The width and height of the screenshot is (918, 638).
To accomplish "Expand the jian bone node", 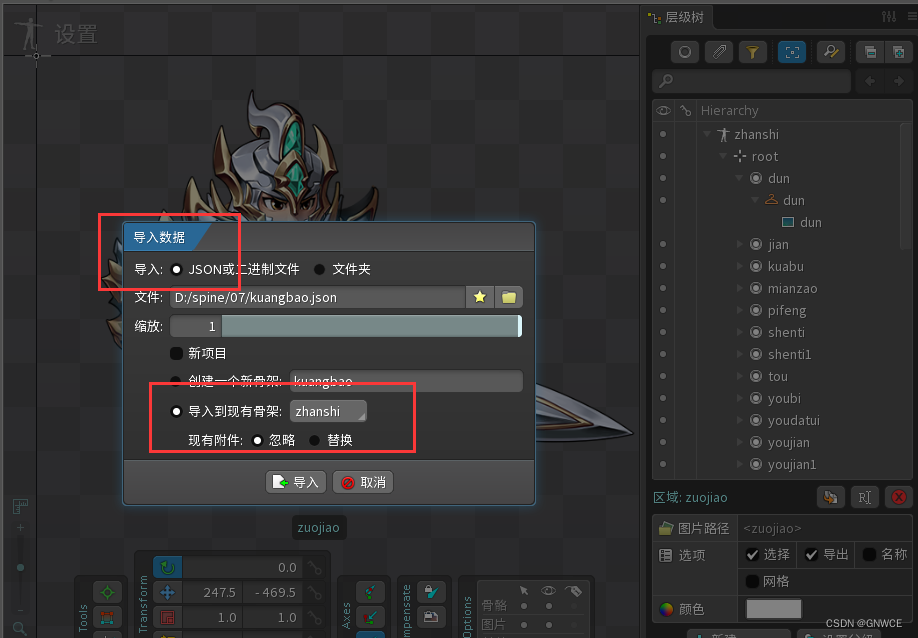I will [x=739, y=244].
